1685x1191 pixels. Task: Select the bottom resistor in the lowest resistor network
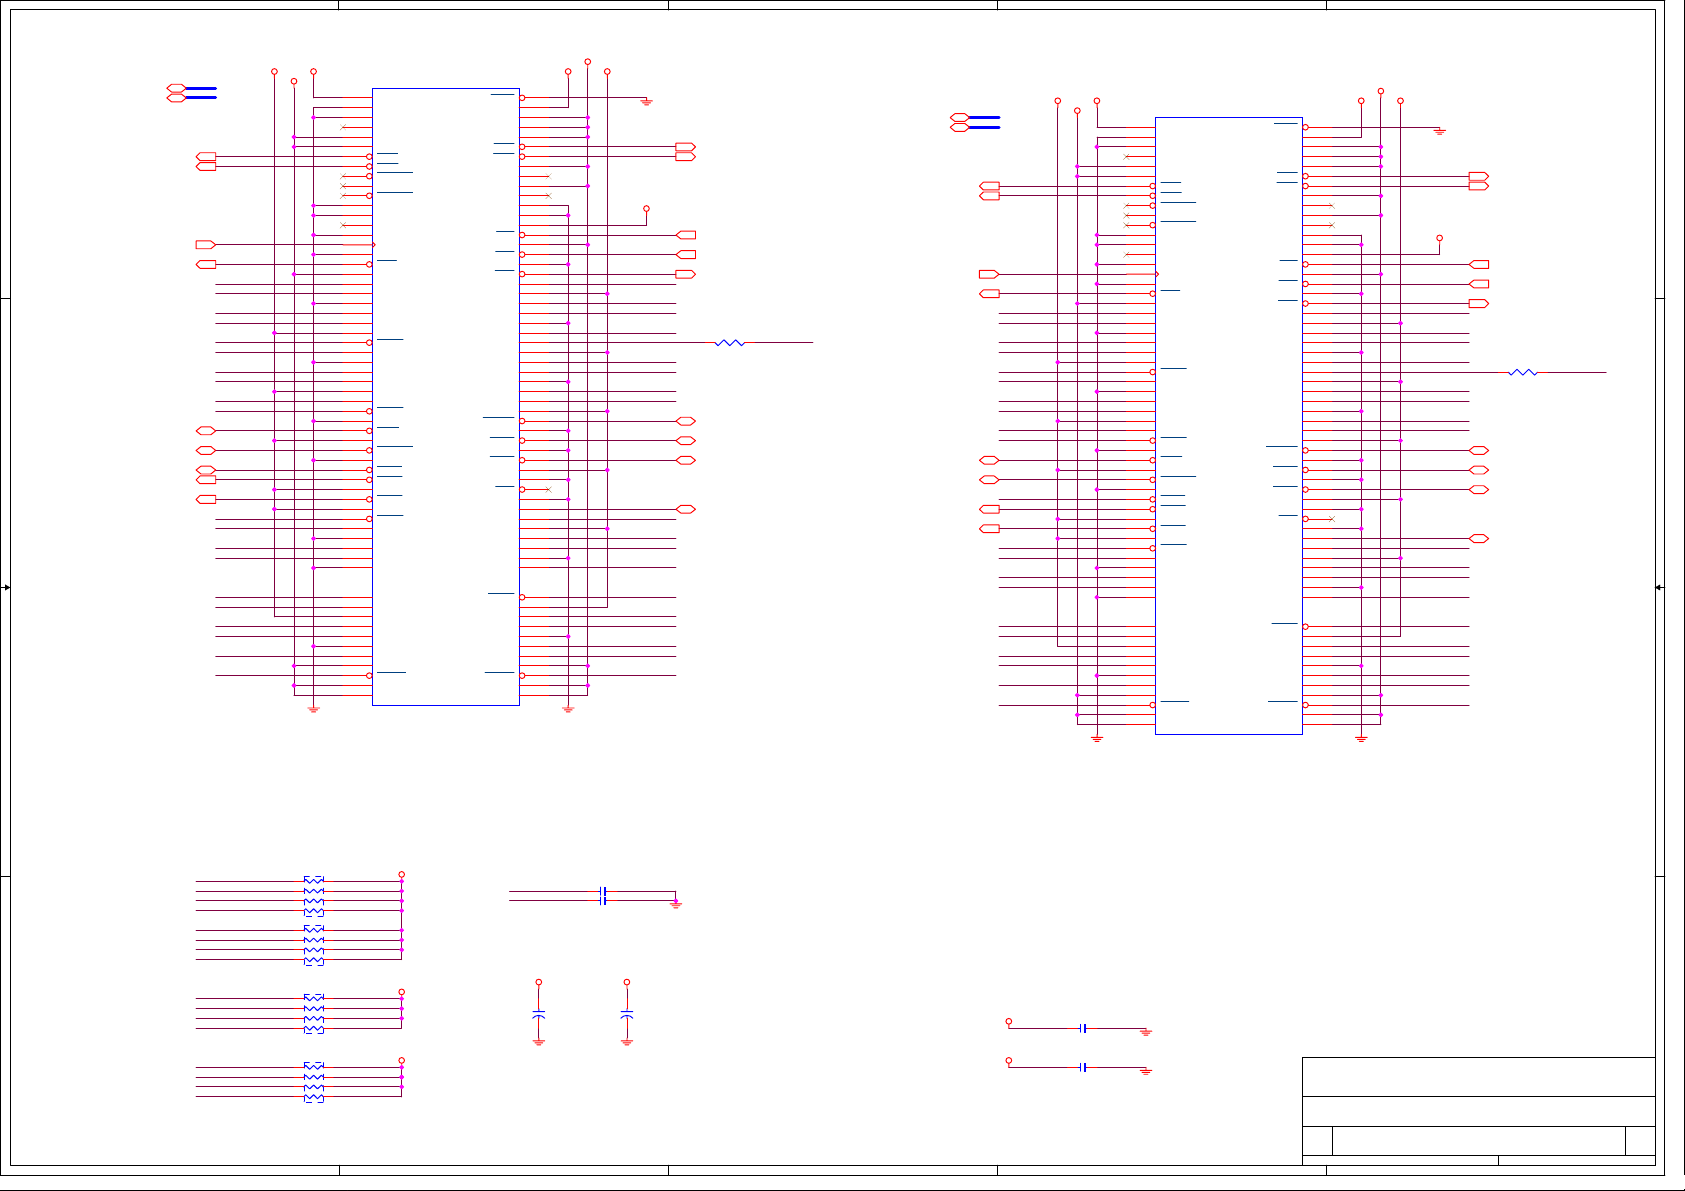[314, 1098]
